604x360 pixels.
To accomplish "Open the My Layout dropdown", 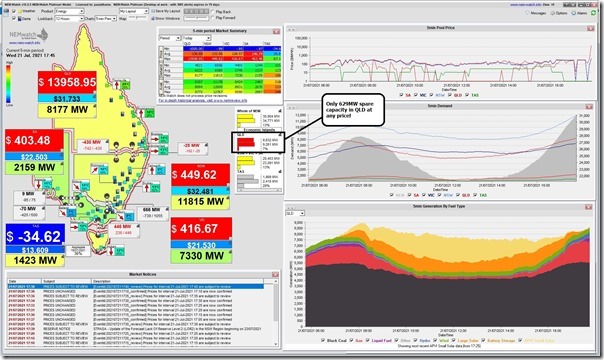I will pos(134,11).
